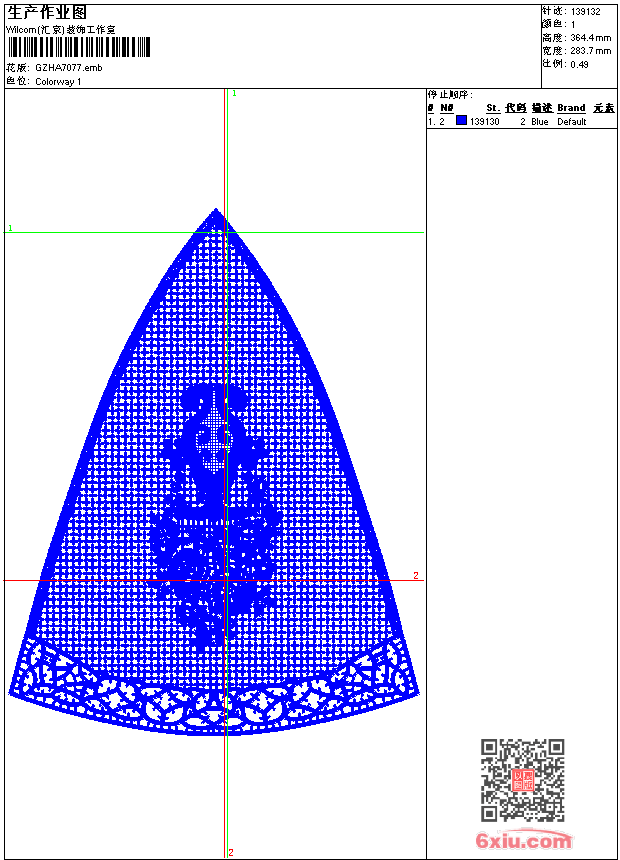620x860 pixels.
Task: Click the red marker 2 on right side
Action: coord(416,576)
